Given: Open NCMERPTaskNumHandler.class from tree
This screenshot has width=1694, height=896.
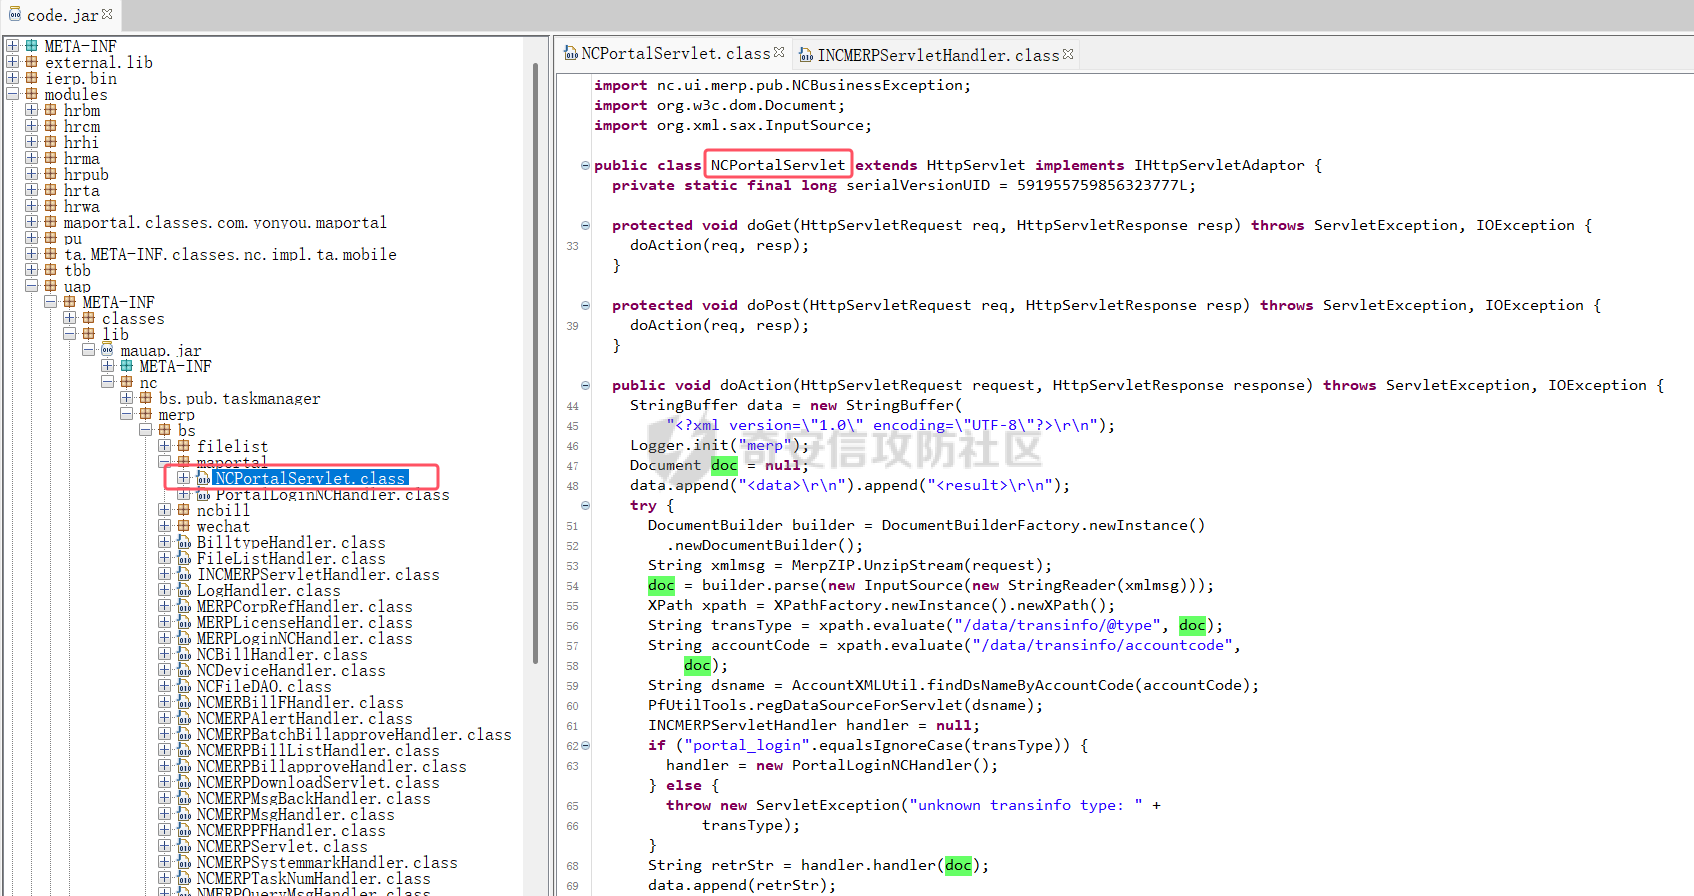Looking at the screenshot, I should tap(314, 878).
